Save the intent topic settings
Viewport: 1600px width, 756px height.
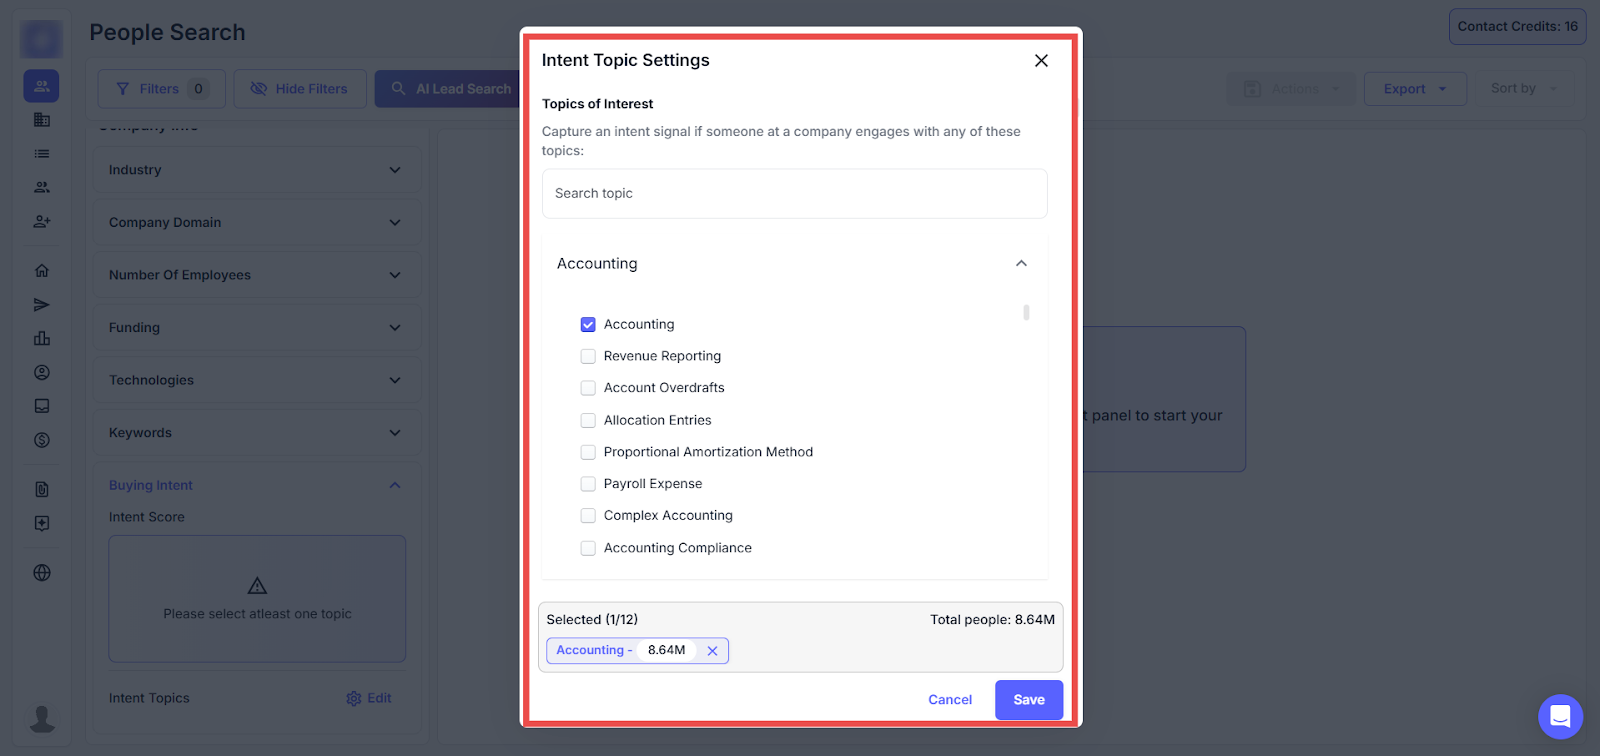point(1028,700)
